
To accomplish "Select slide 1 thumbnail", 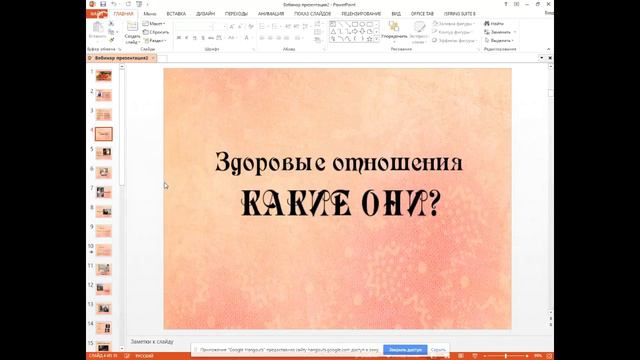I will point(103,76).
